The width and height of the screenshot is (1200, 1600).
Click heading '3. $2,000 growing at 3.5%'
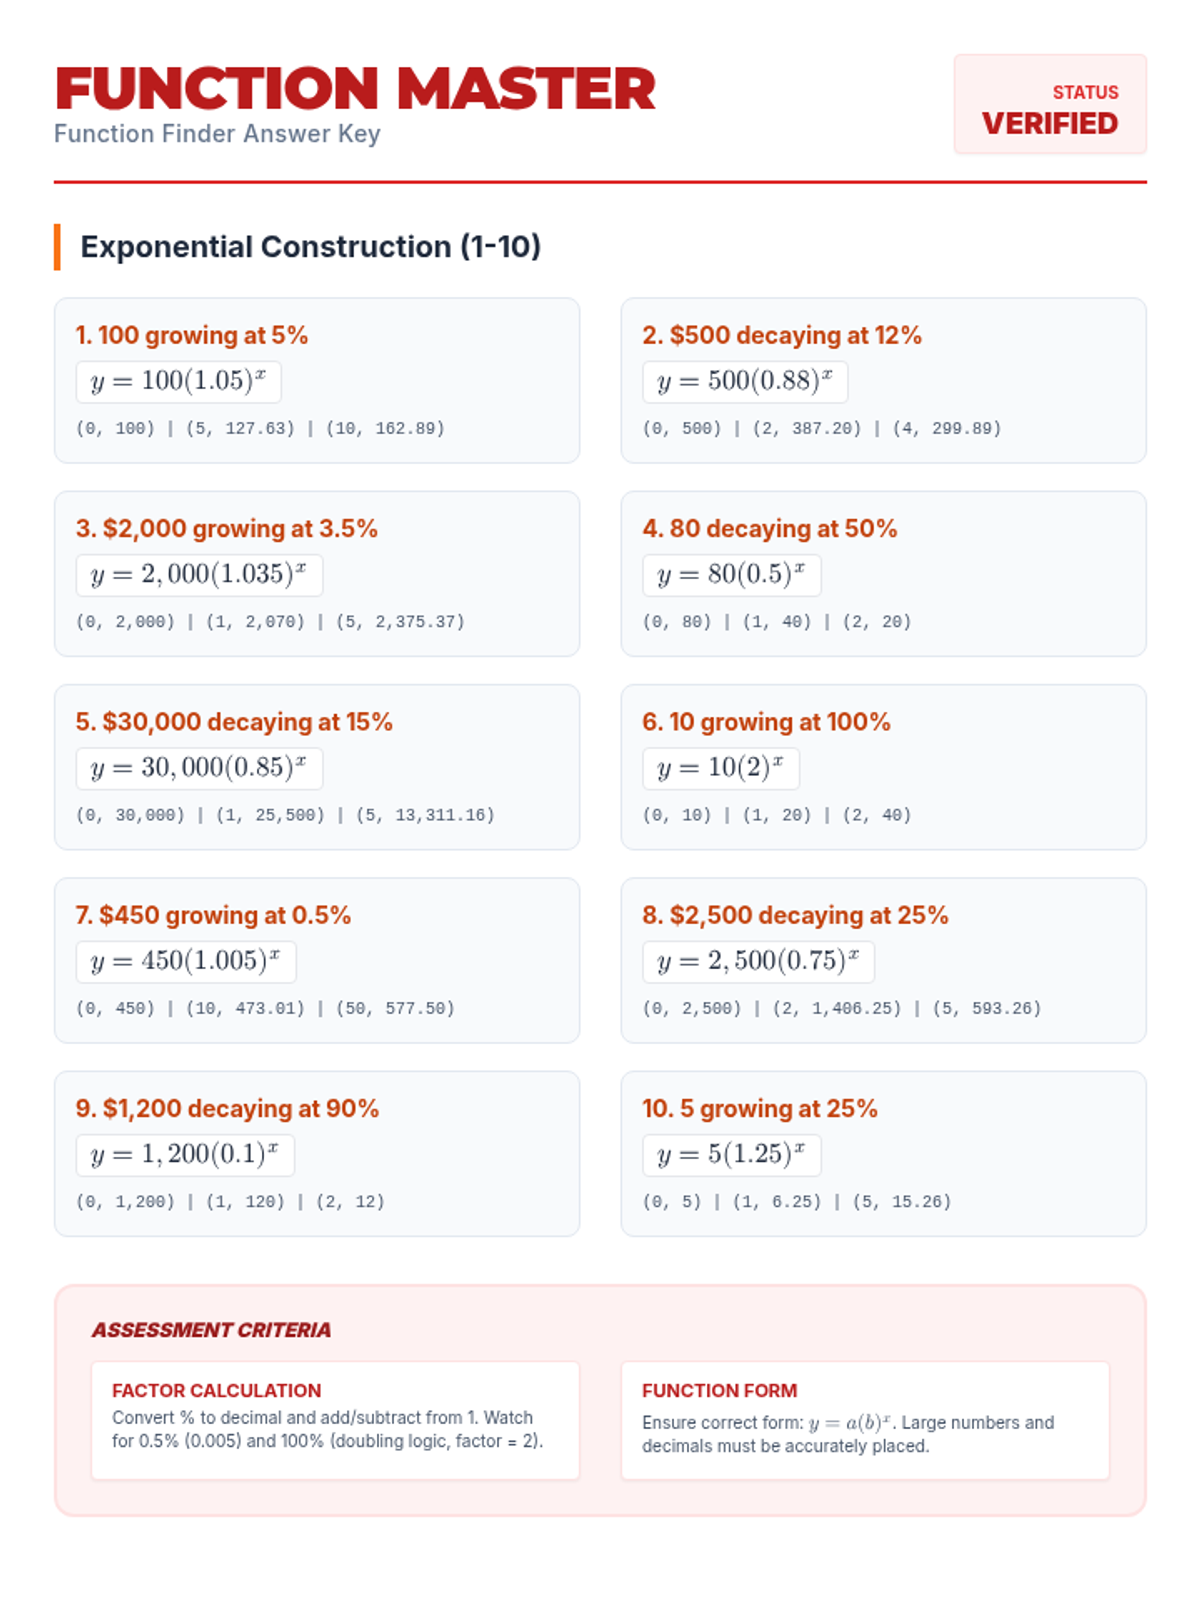point(227,528)
